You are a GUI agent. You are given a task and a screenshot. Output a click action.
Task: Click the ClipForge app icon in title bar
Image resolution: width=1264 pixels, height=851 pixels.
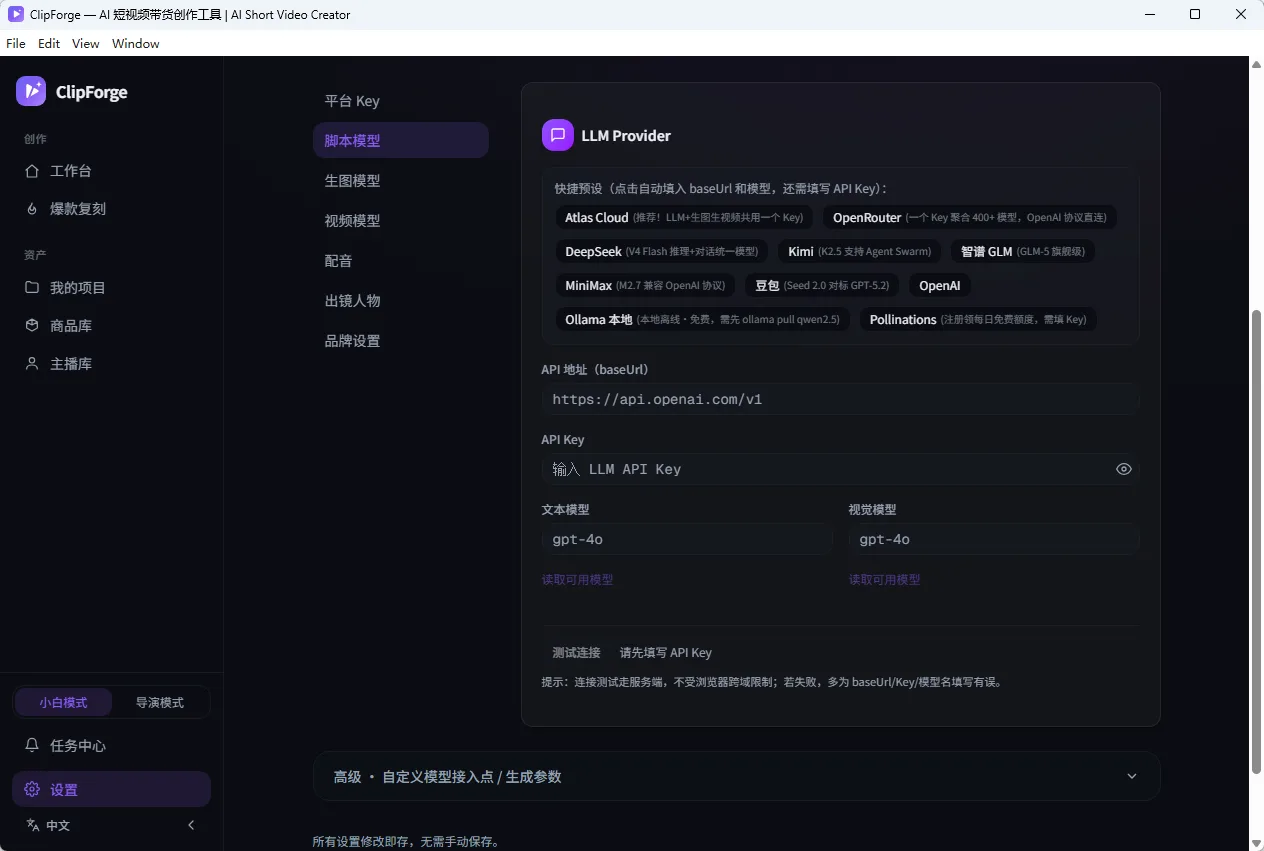pyautogui.click(x=16, y=14)
